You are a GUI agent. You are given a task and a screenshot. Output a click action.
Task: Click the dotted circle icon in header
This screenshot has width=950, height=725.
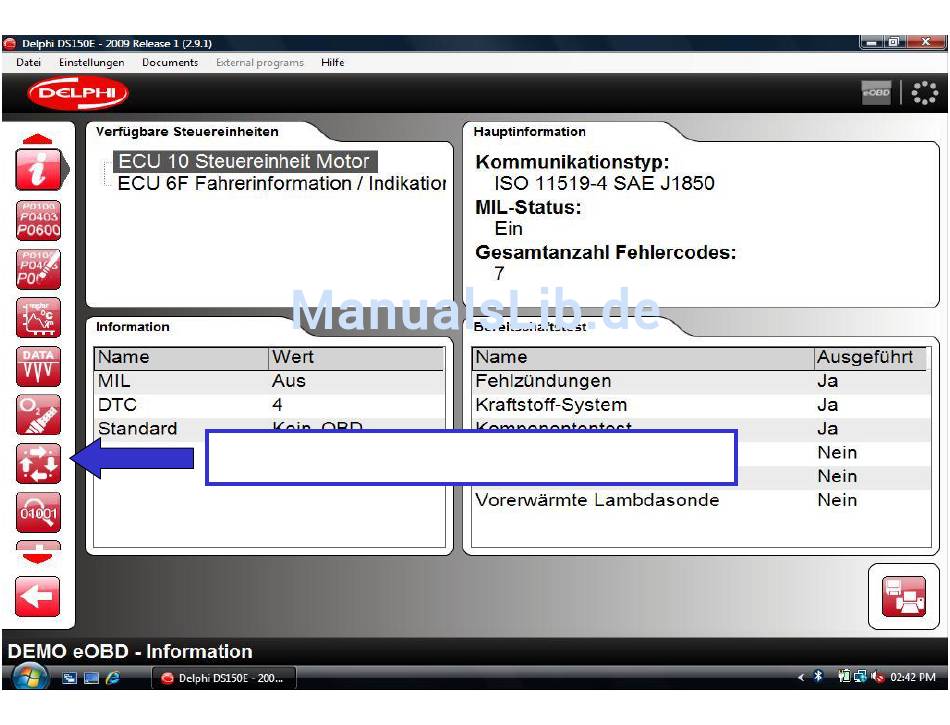click(925, 93)
